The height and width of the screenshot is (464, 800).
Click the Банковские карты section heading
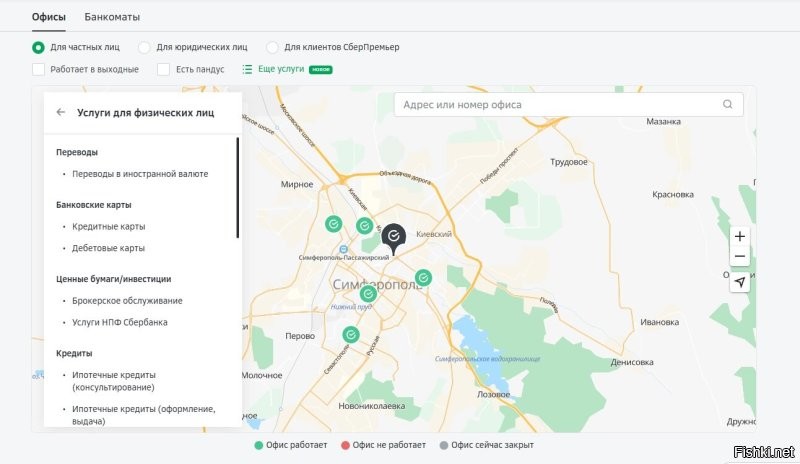(x=93, y=205)
